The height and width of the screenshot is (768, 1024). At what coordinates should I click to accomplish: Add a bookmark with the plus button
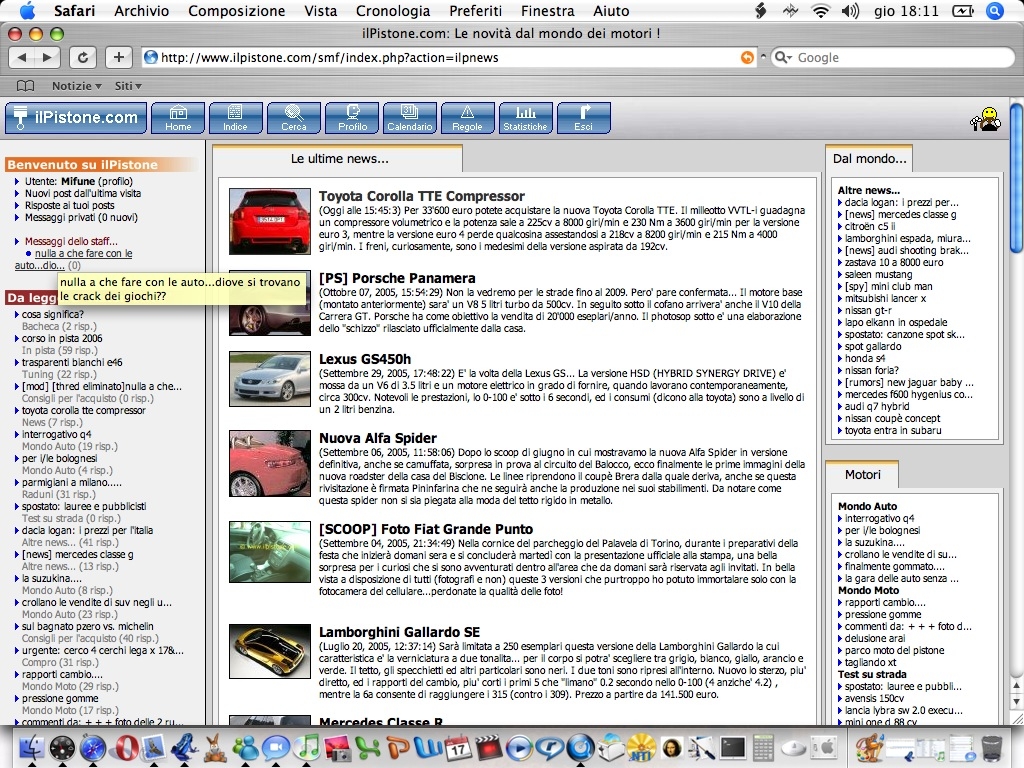pyautogui.click(x=118, y=57)
